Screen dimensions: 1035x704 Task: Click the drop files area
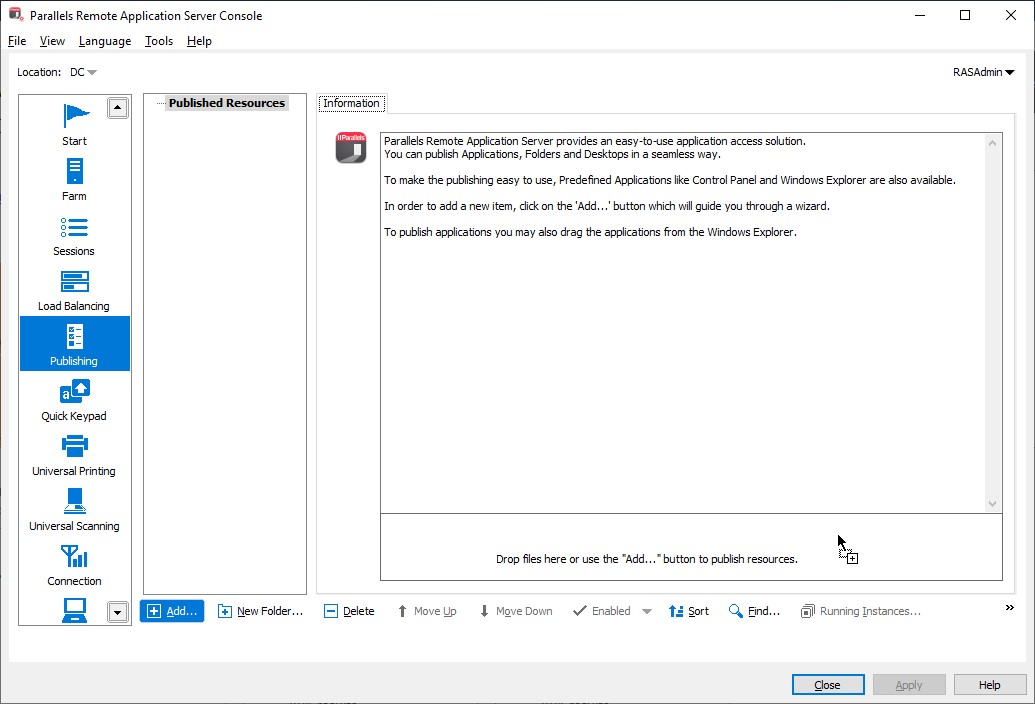tap(691, 548)
